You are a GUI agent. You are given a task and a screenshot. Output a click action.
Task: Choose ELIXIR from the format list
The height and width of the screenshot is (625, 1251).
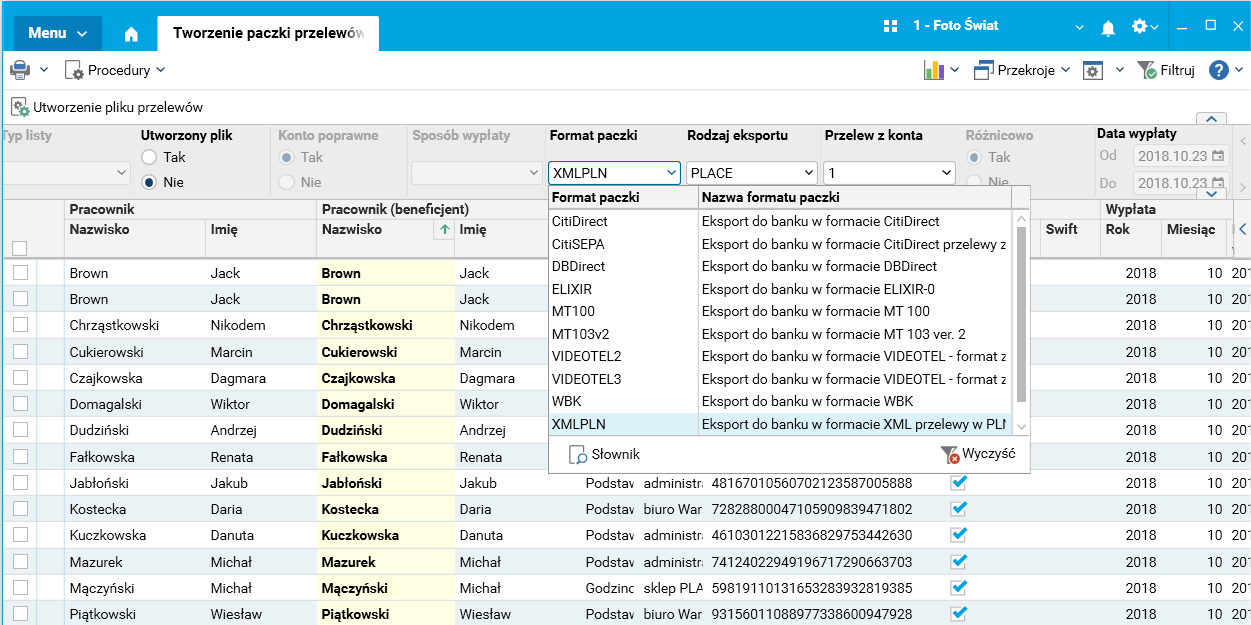(x=572, y=289)
